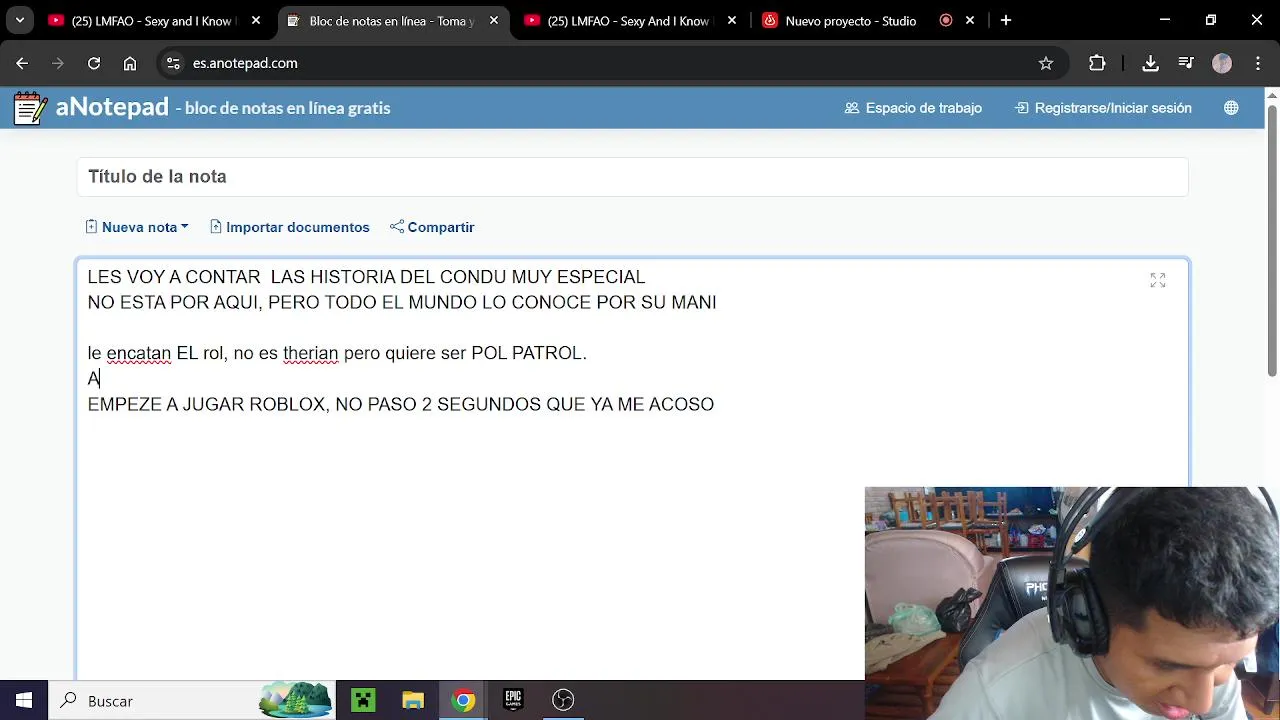Open the Chrome profile avatar
Image resolution: width=1280 pixels, height=720 pixels.
click(1222, 63)
